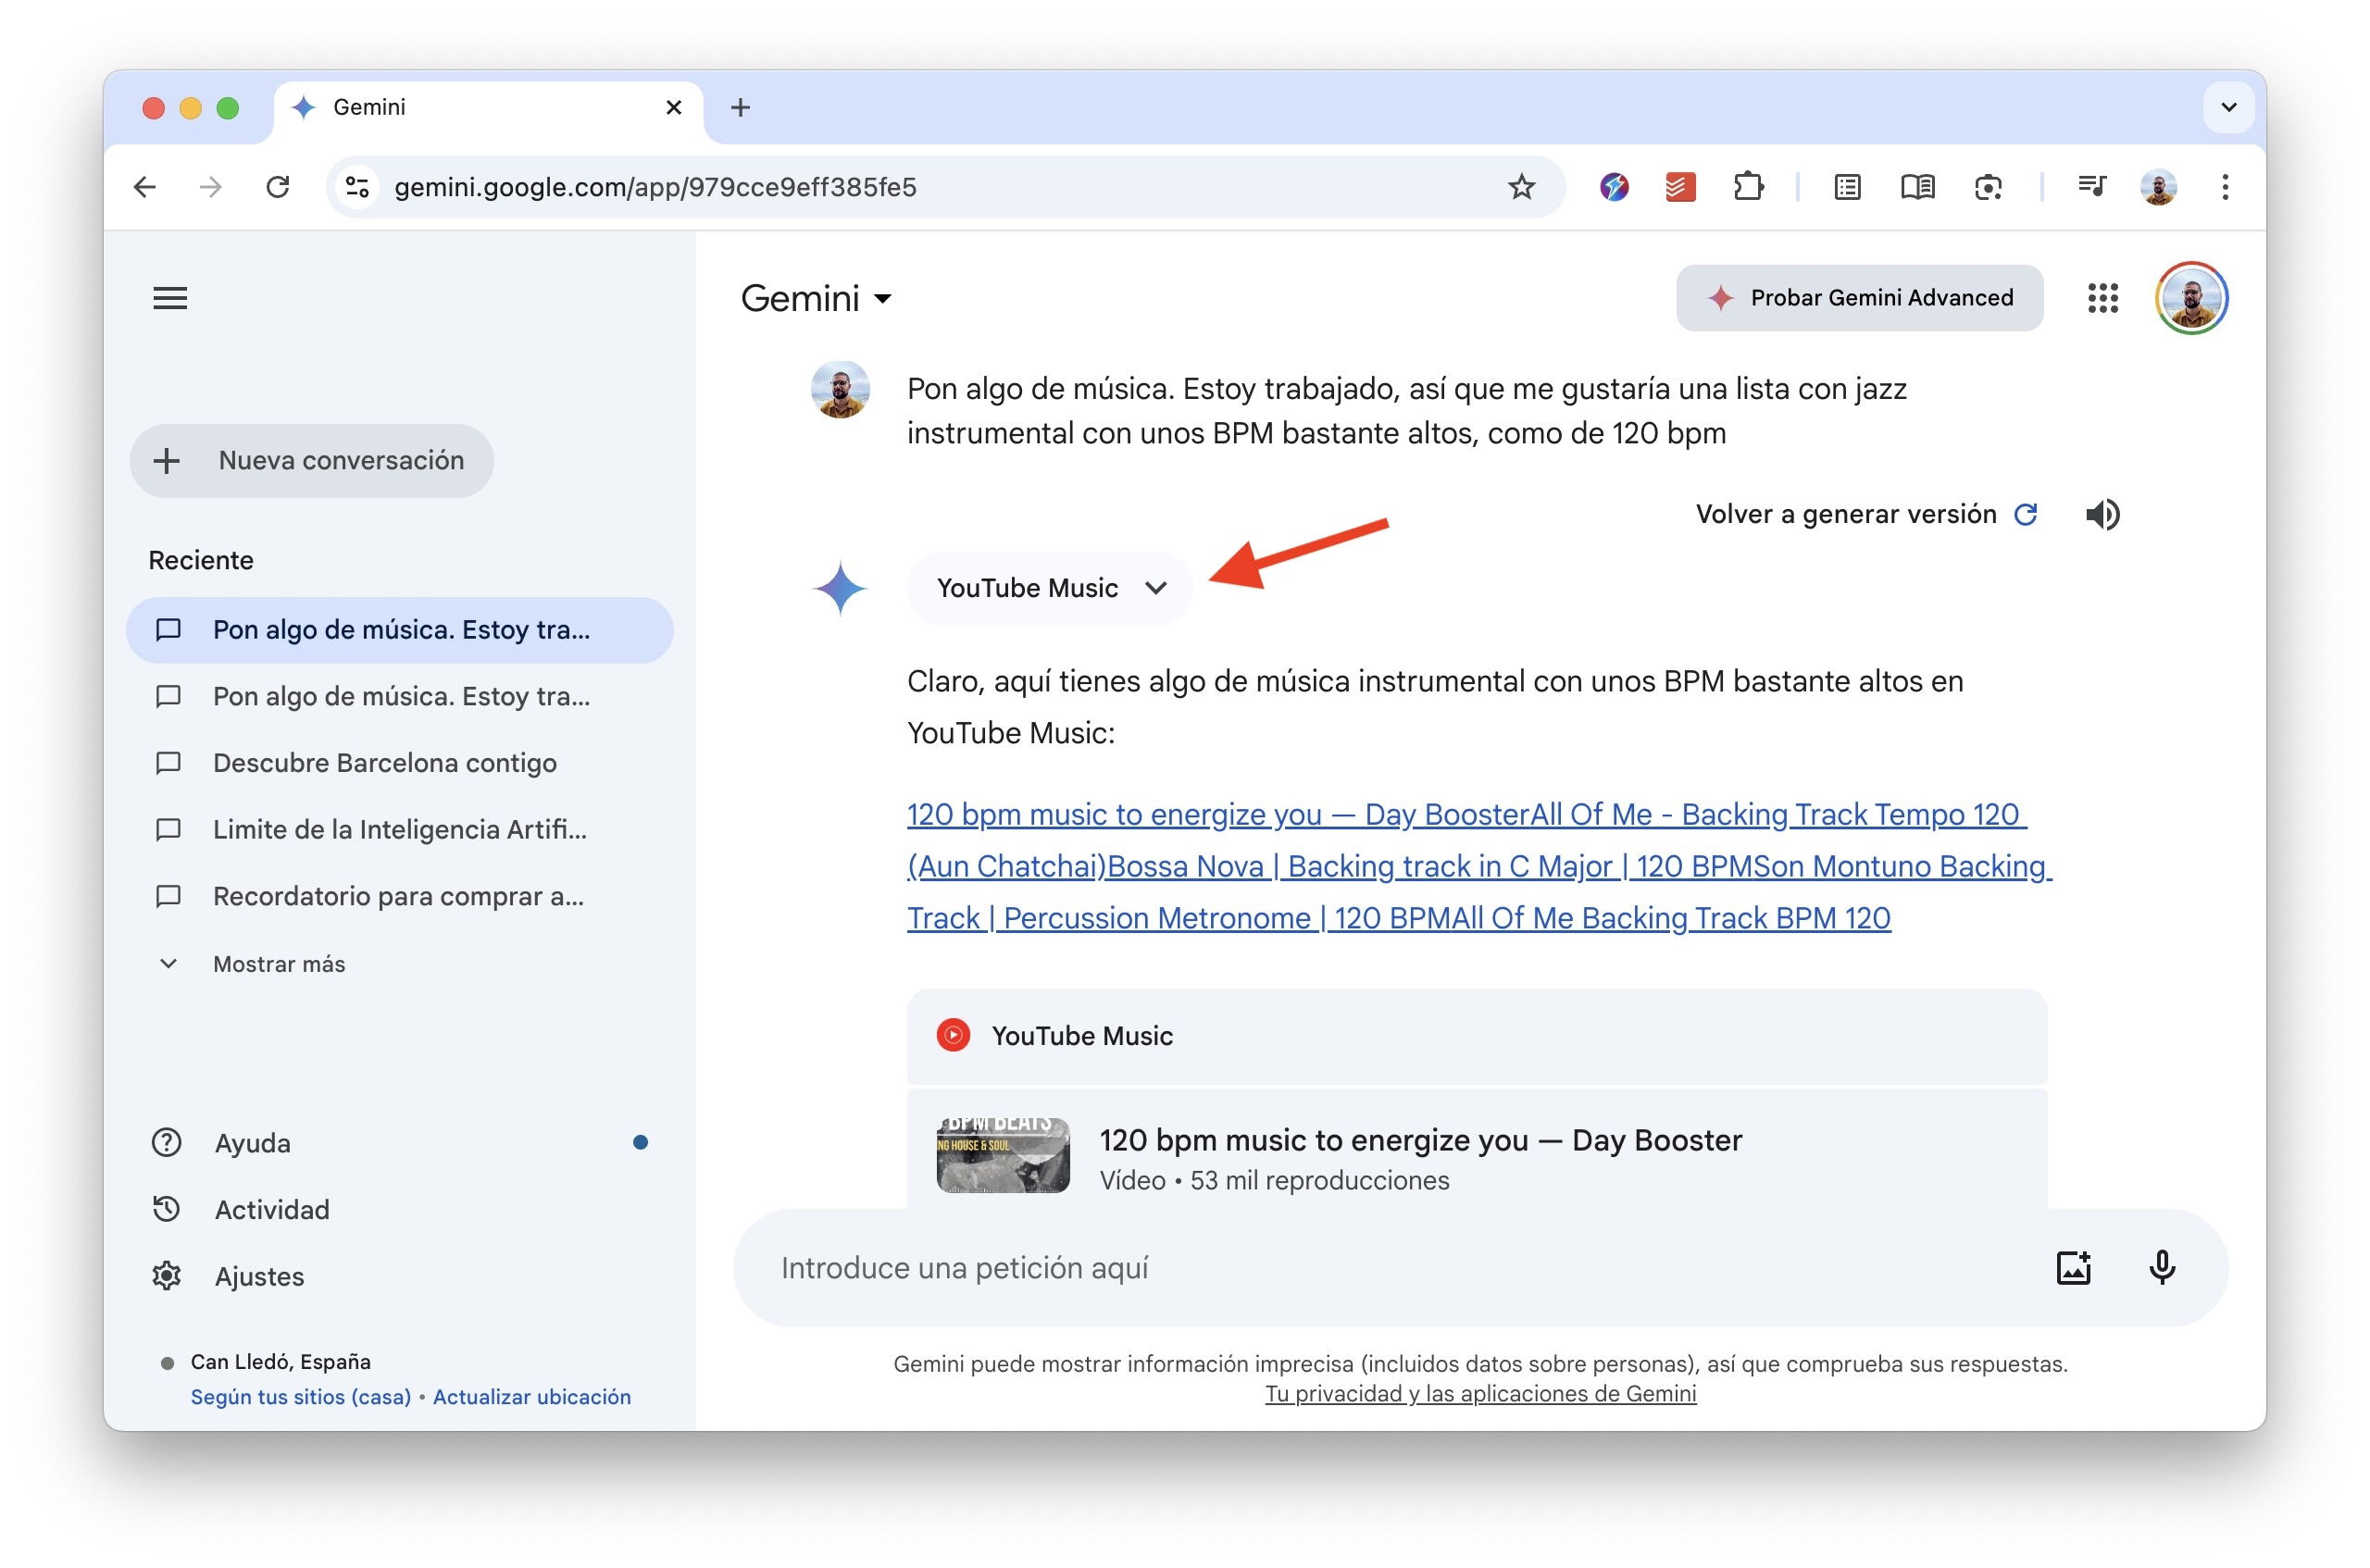Screen dimensions: 2370x1568
Task: Click the screenshot capture toolbar icon
Action: click(1988, 187)
